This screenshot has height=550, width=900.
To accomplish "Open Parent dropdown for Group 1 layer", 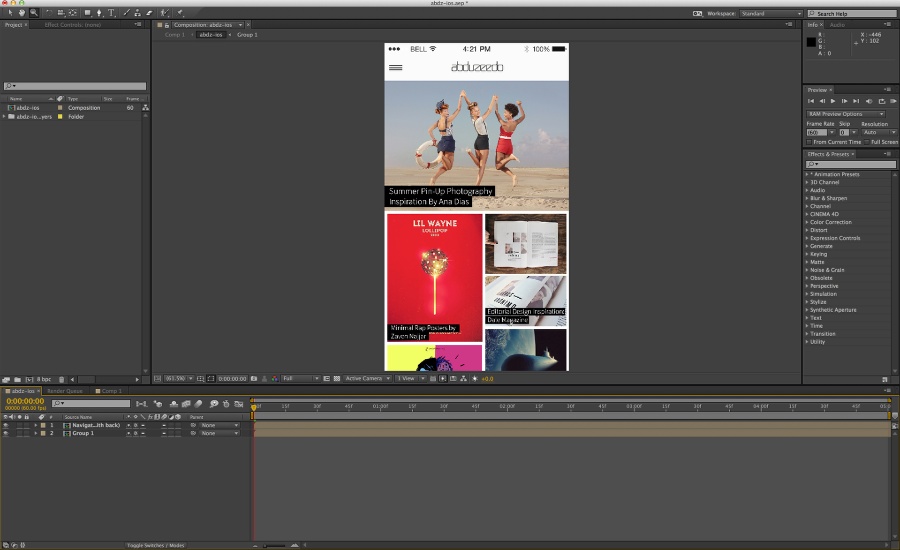I will click(219, 433).
